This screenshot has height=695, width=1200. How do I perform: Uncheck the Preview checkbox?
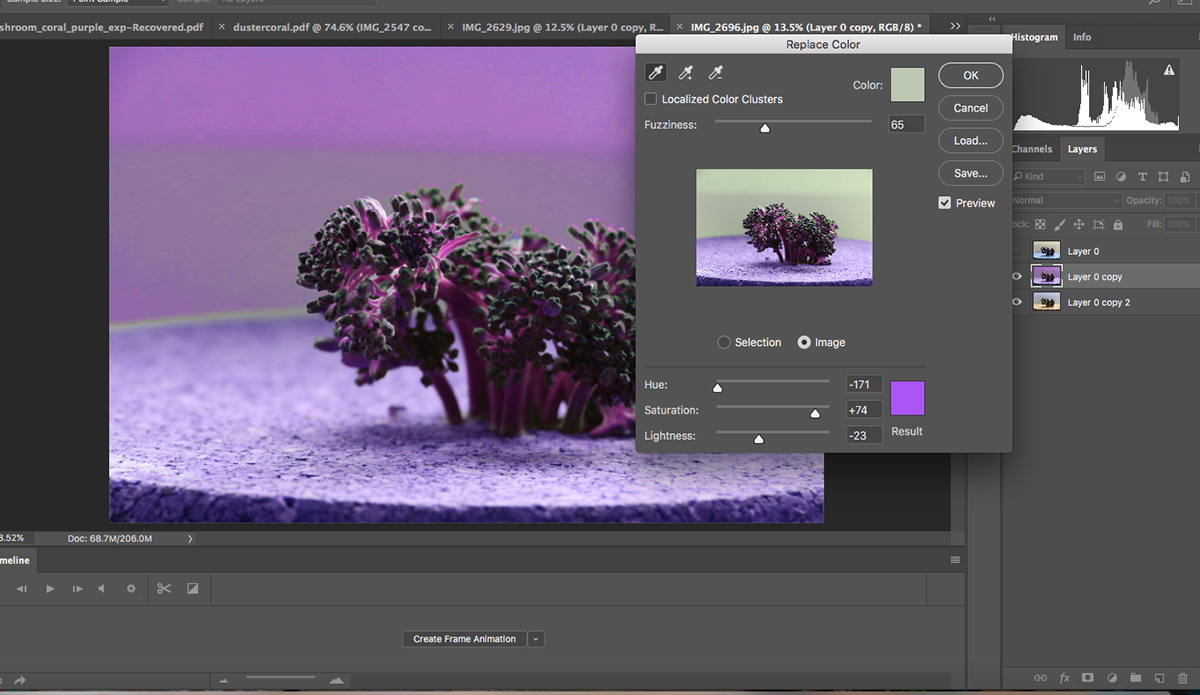pos(945,203)
